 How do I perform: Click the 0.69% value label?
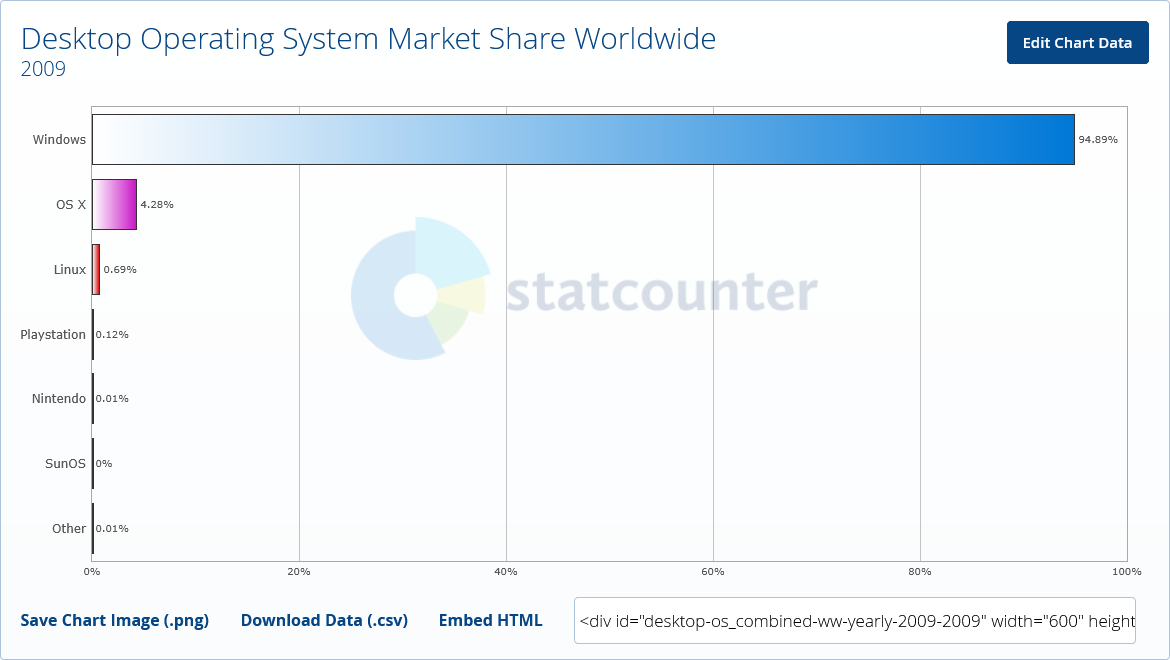click(x=119, y=269)
